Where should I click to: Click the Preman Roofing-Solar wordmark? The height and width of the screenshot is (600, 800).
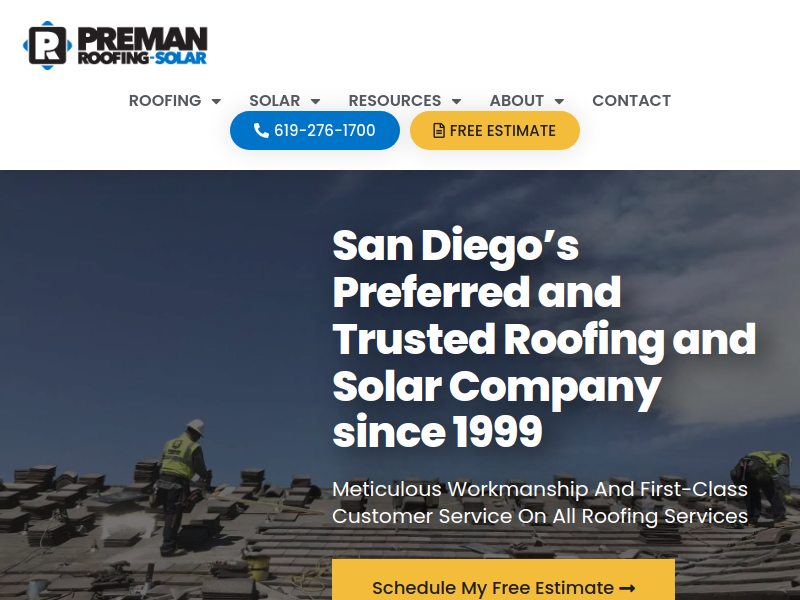(x=142, y=46)
